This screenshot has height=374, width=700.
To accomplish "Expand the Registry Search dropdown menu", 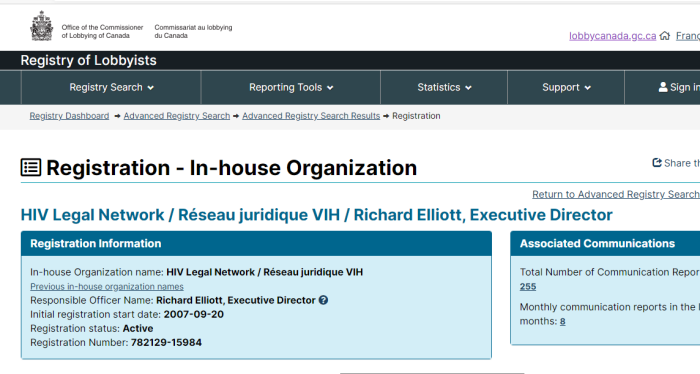I will 111,87.
